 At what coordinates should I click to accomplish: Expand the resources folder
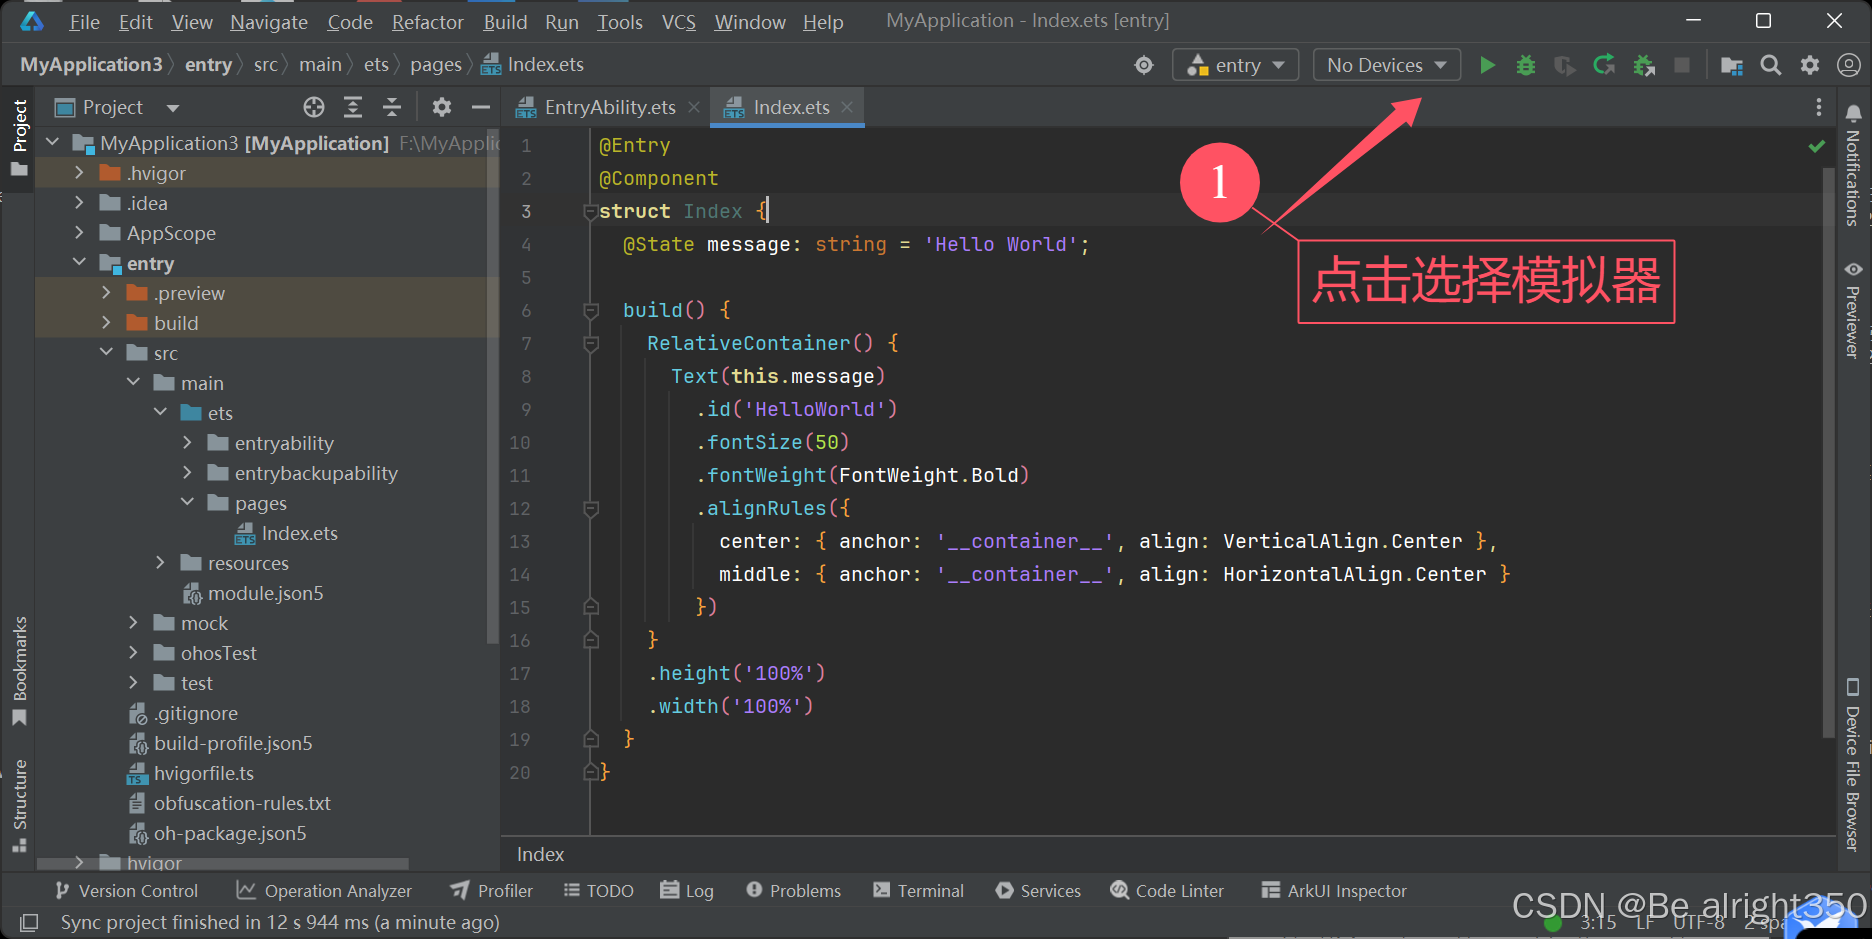click(x=160, y=563)
